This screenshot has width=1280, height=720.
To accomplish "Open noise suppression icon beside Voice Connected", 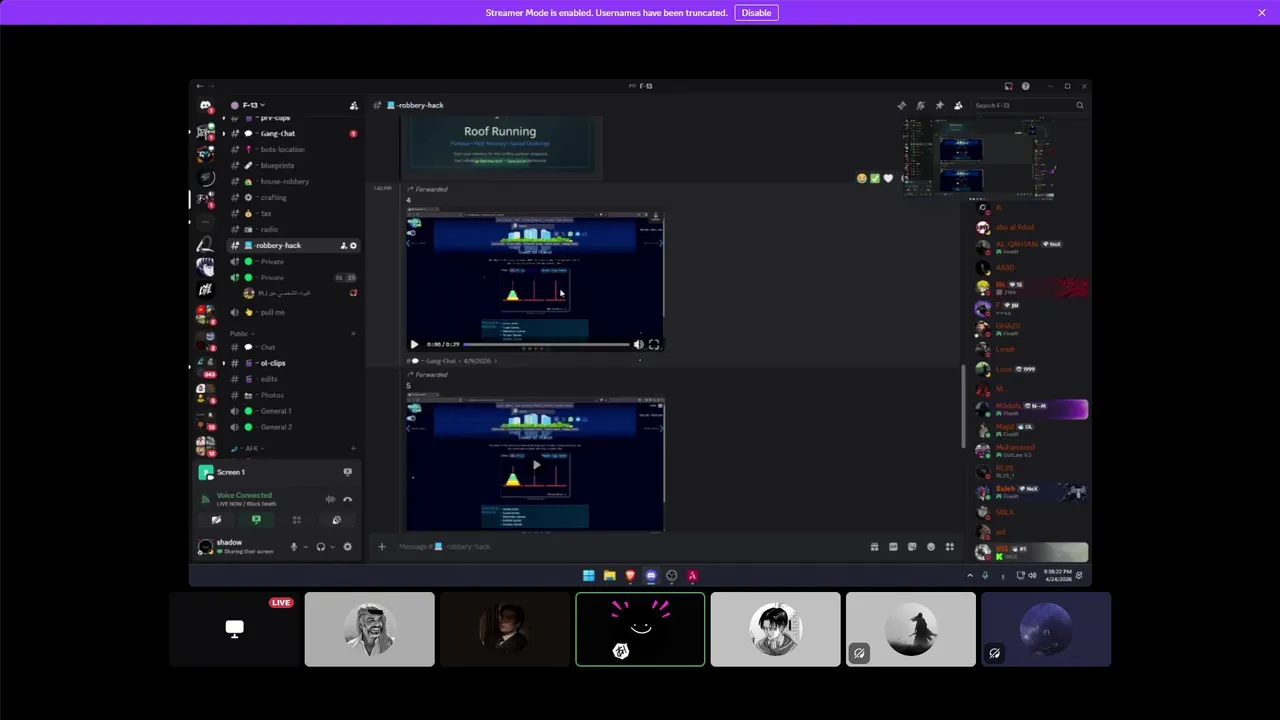I will point(330,499).
